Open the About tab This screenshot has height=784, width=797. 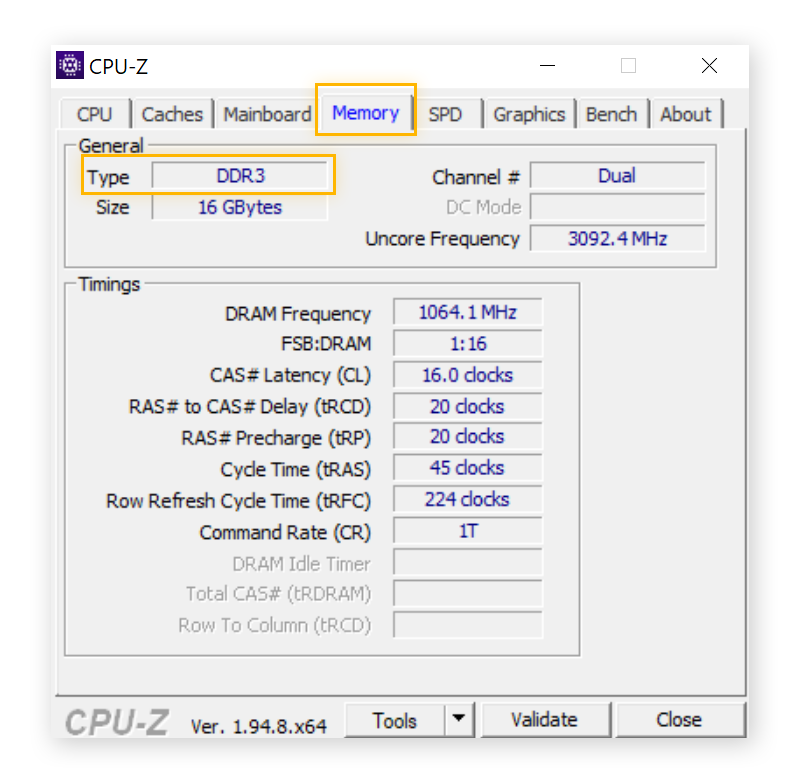(685, 114)
